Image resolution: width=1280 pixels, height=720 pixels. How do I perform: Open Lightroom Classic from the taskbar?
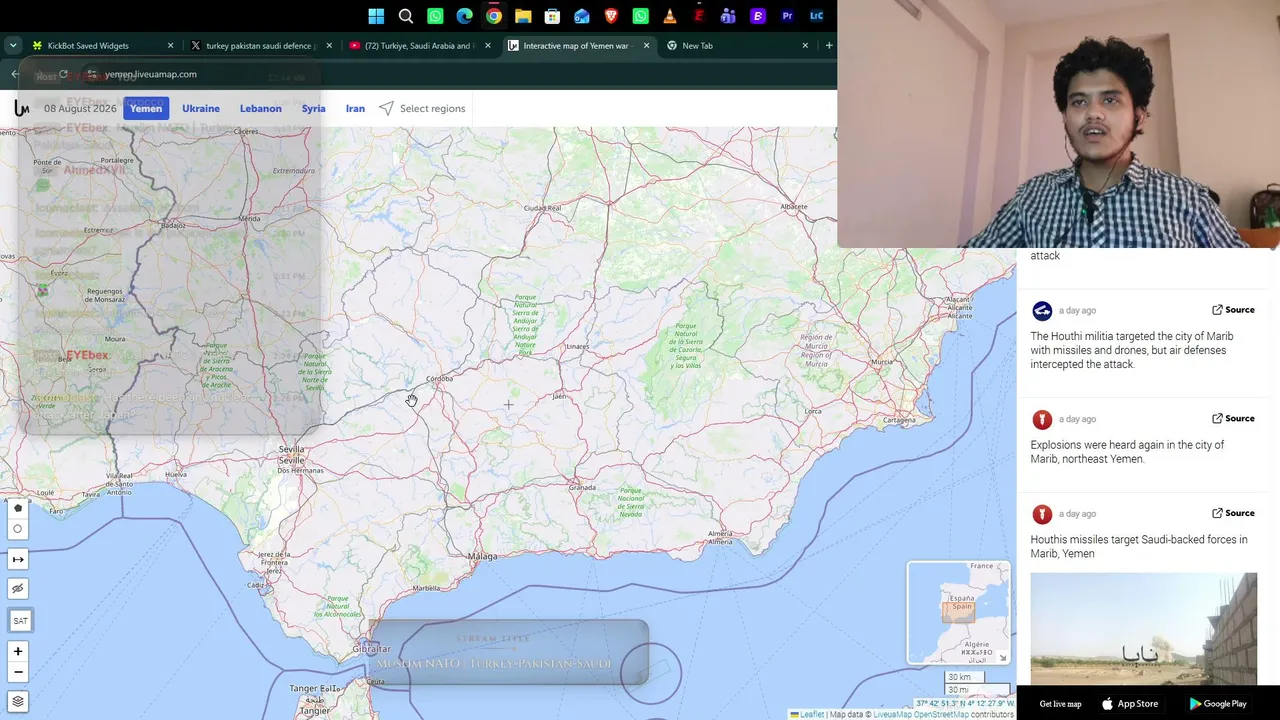pyautogui.click(x=816, y=16)
